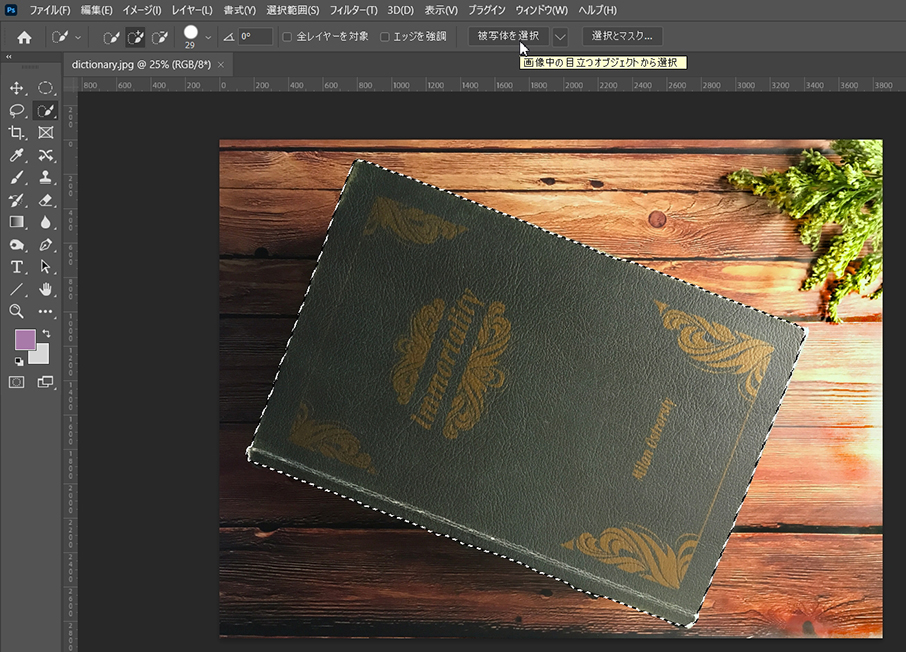This screenshot has height=652, width=906.
Task: Switch to the dictionary.jpg document tab
Action: click(x=142, y=65)
